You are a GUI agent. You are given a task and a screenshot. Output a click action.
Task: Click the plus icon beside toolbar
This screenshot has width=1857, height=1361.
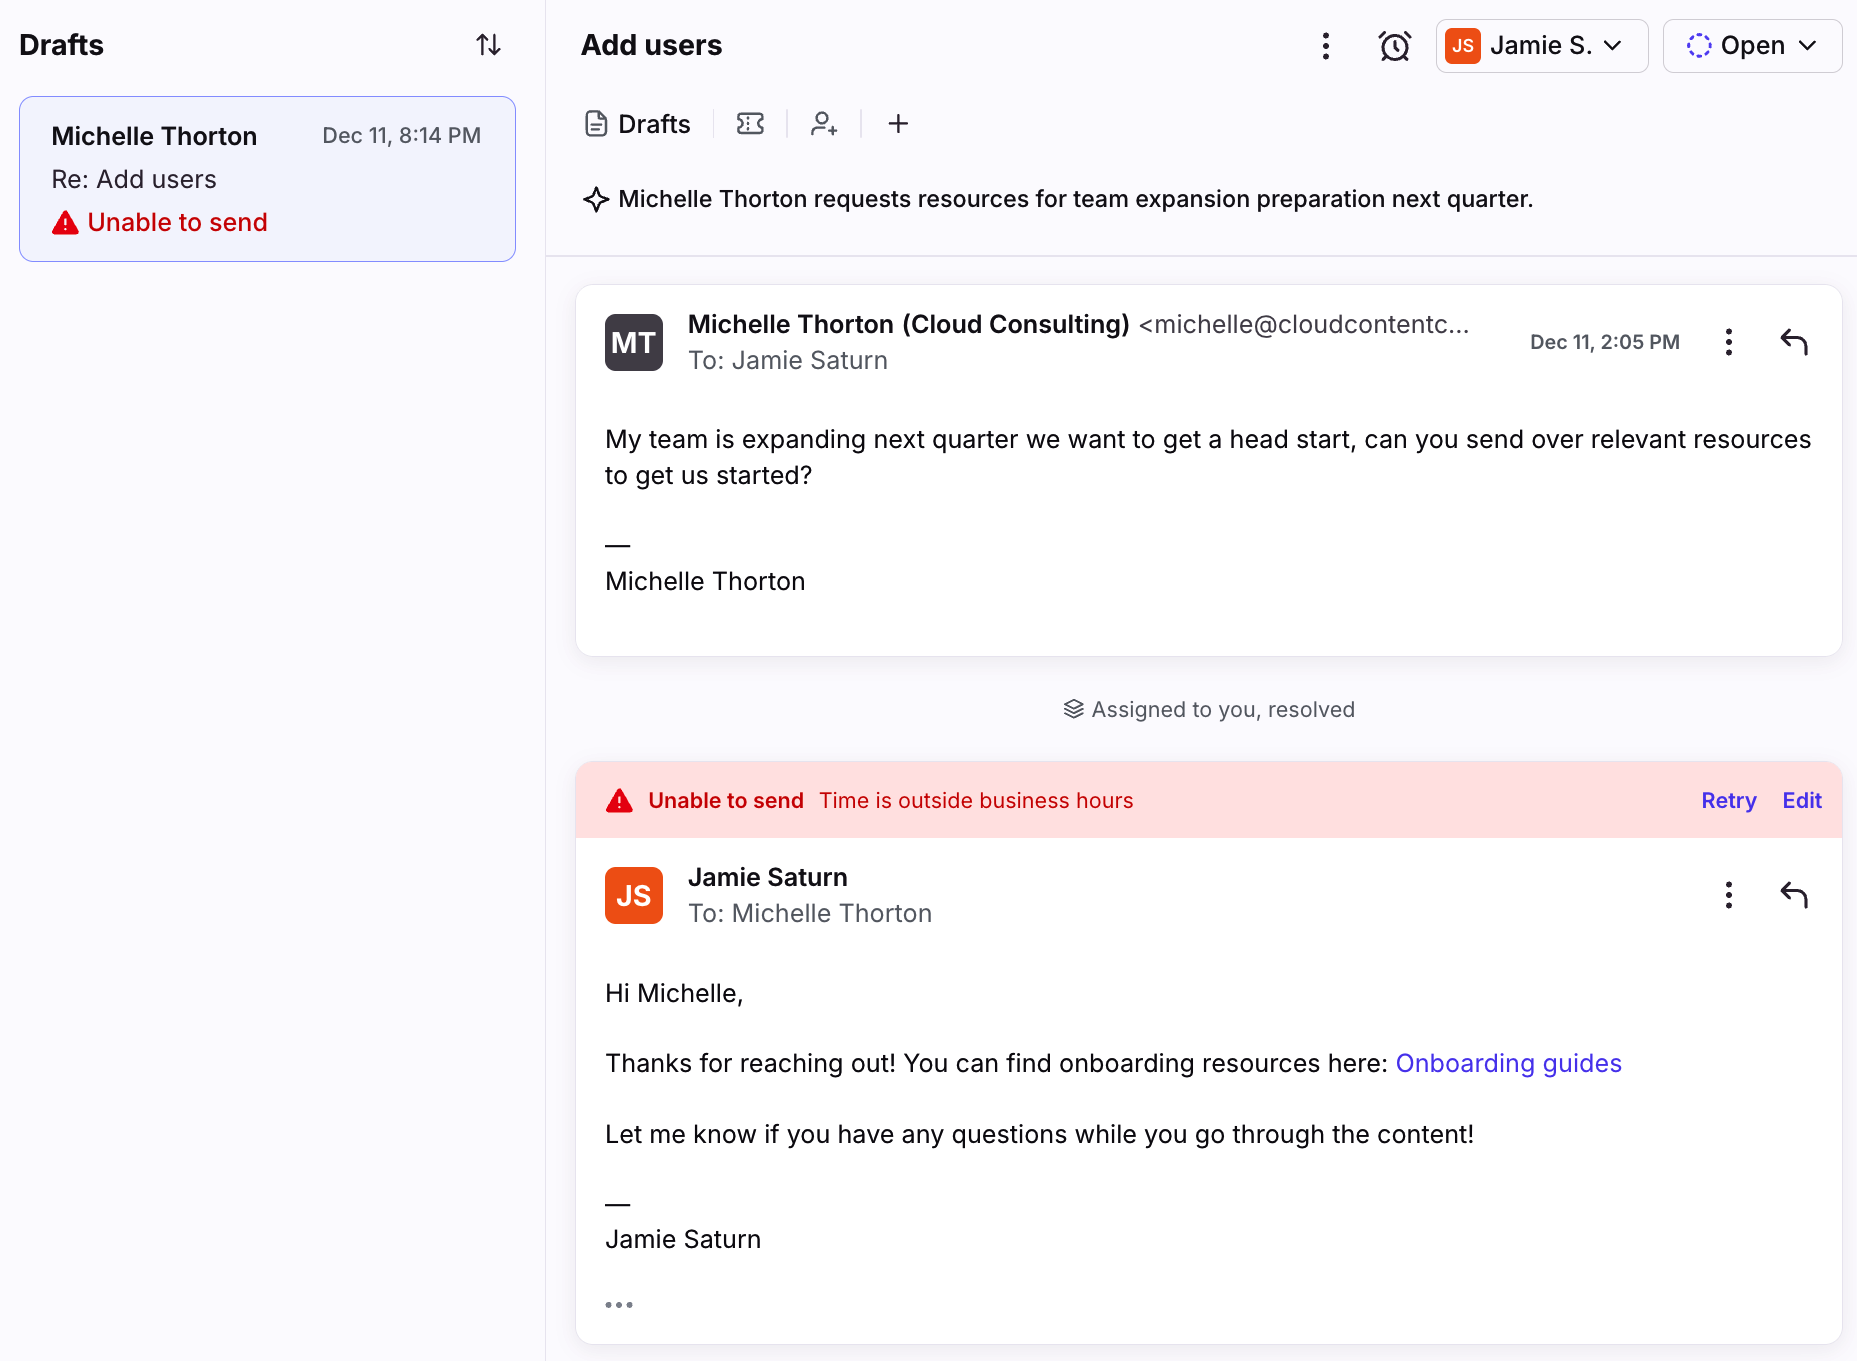click(898, 124)
